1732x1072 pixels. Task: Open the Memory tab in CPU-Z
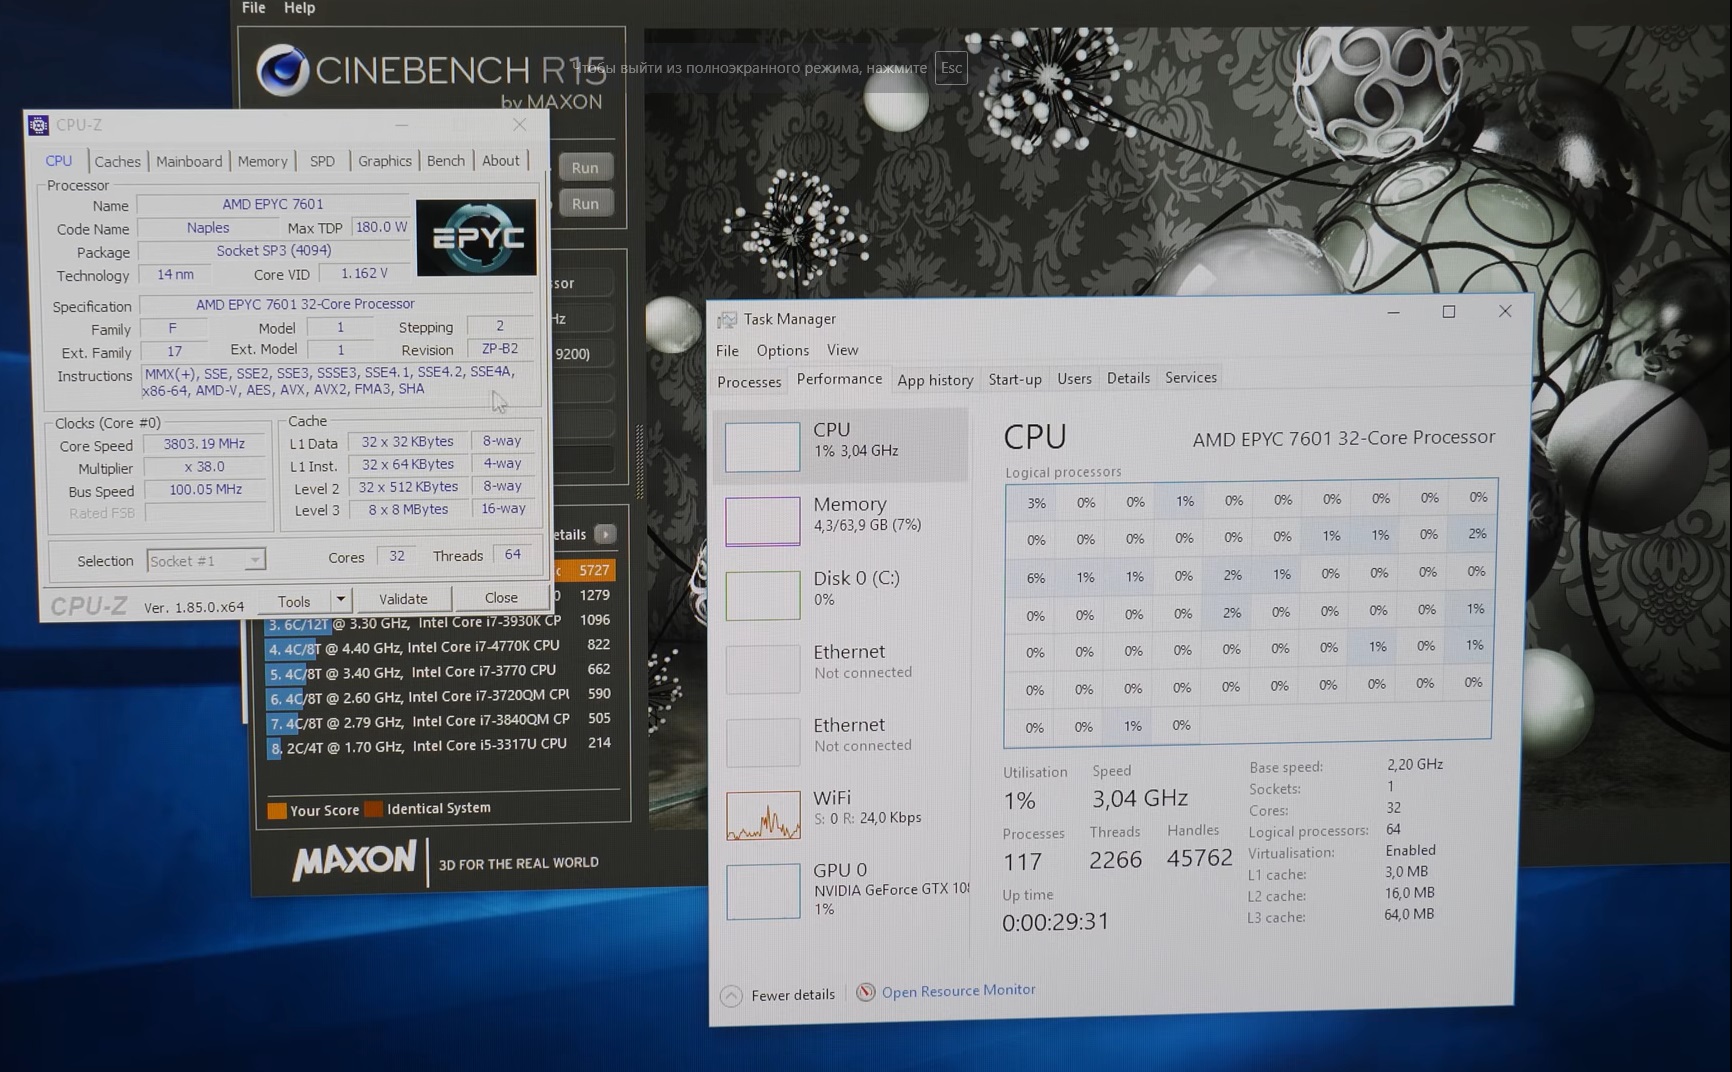point(262,161)
